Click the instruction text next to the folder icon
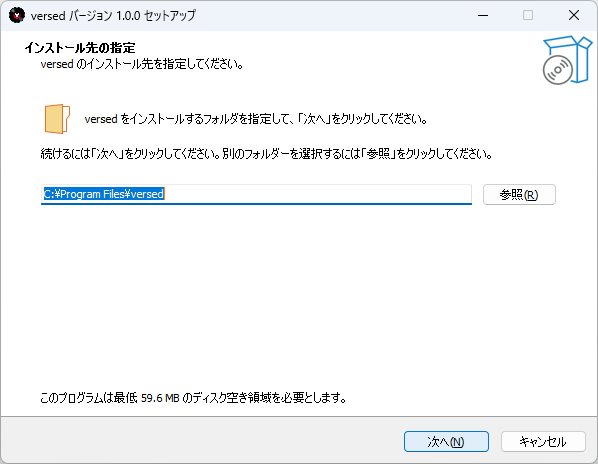This screenshot has height=464, width=598. click(256, 119)
